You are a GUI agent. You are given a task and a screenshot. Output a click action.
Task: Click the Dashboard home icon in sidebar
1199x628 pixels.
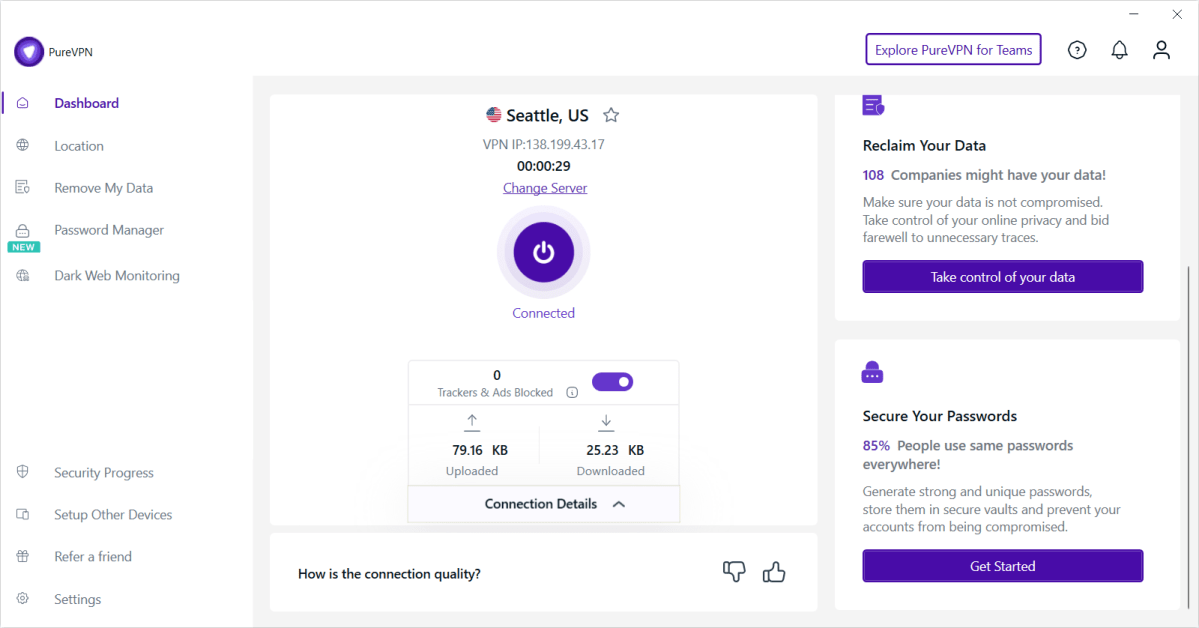(23, 102)
